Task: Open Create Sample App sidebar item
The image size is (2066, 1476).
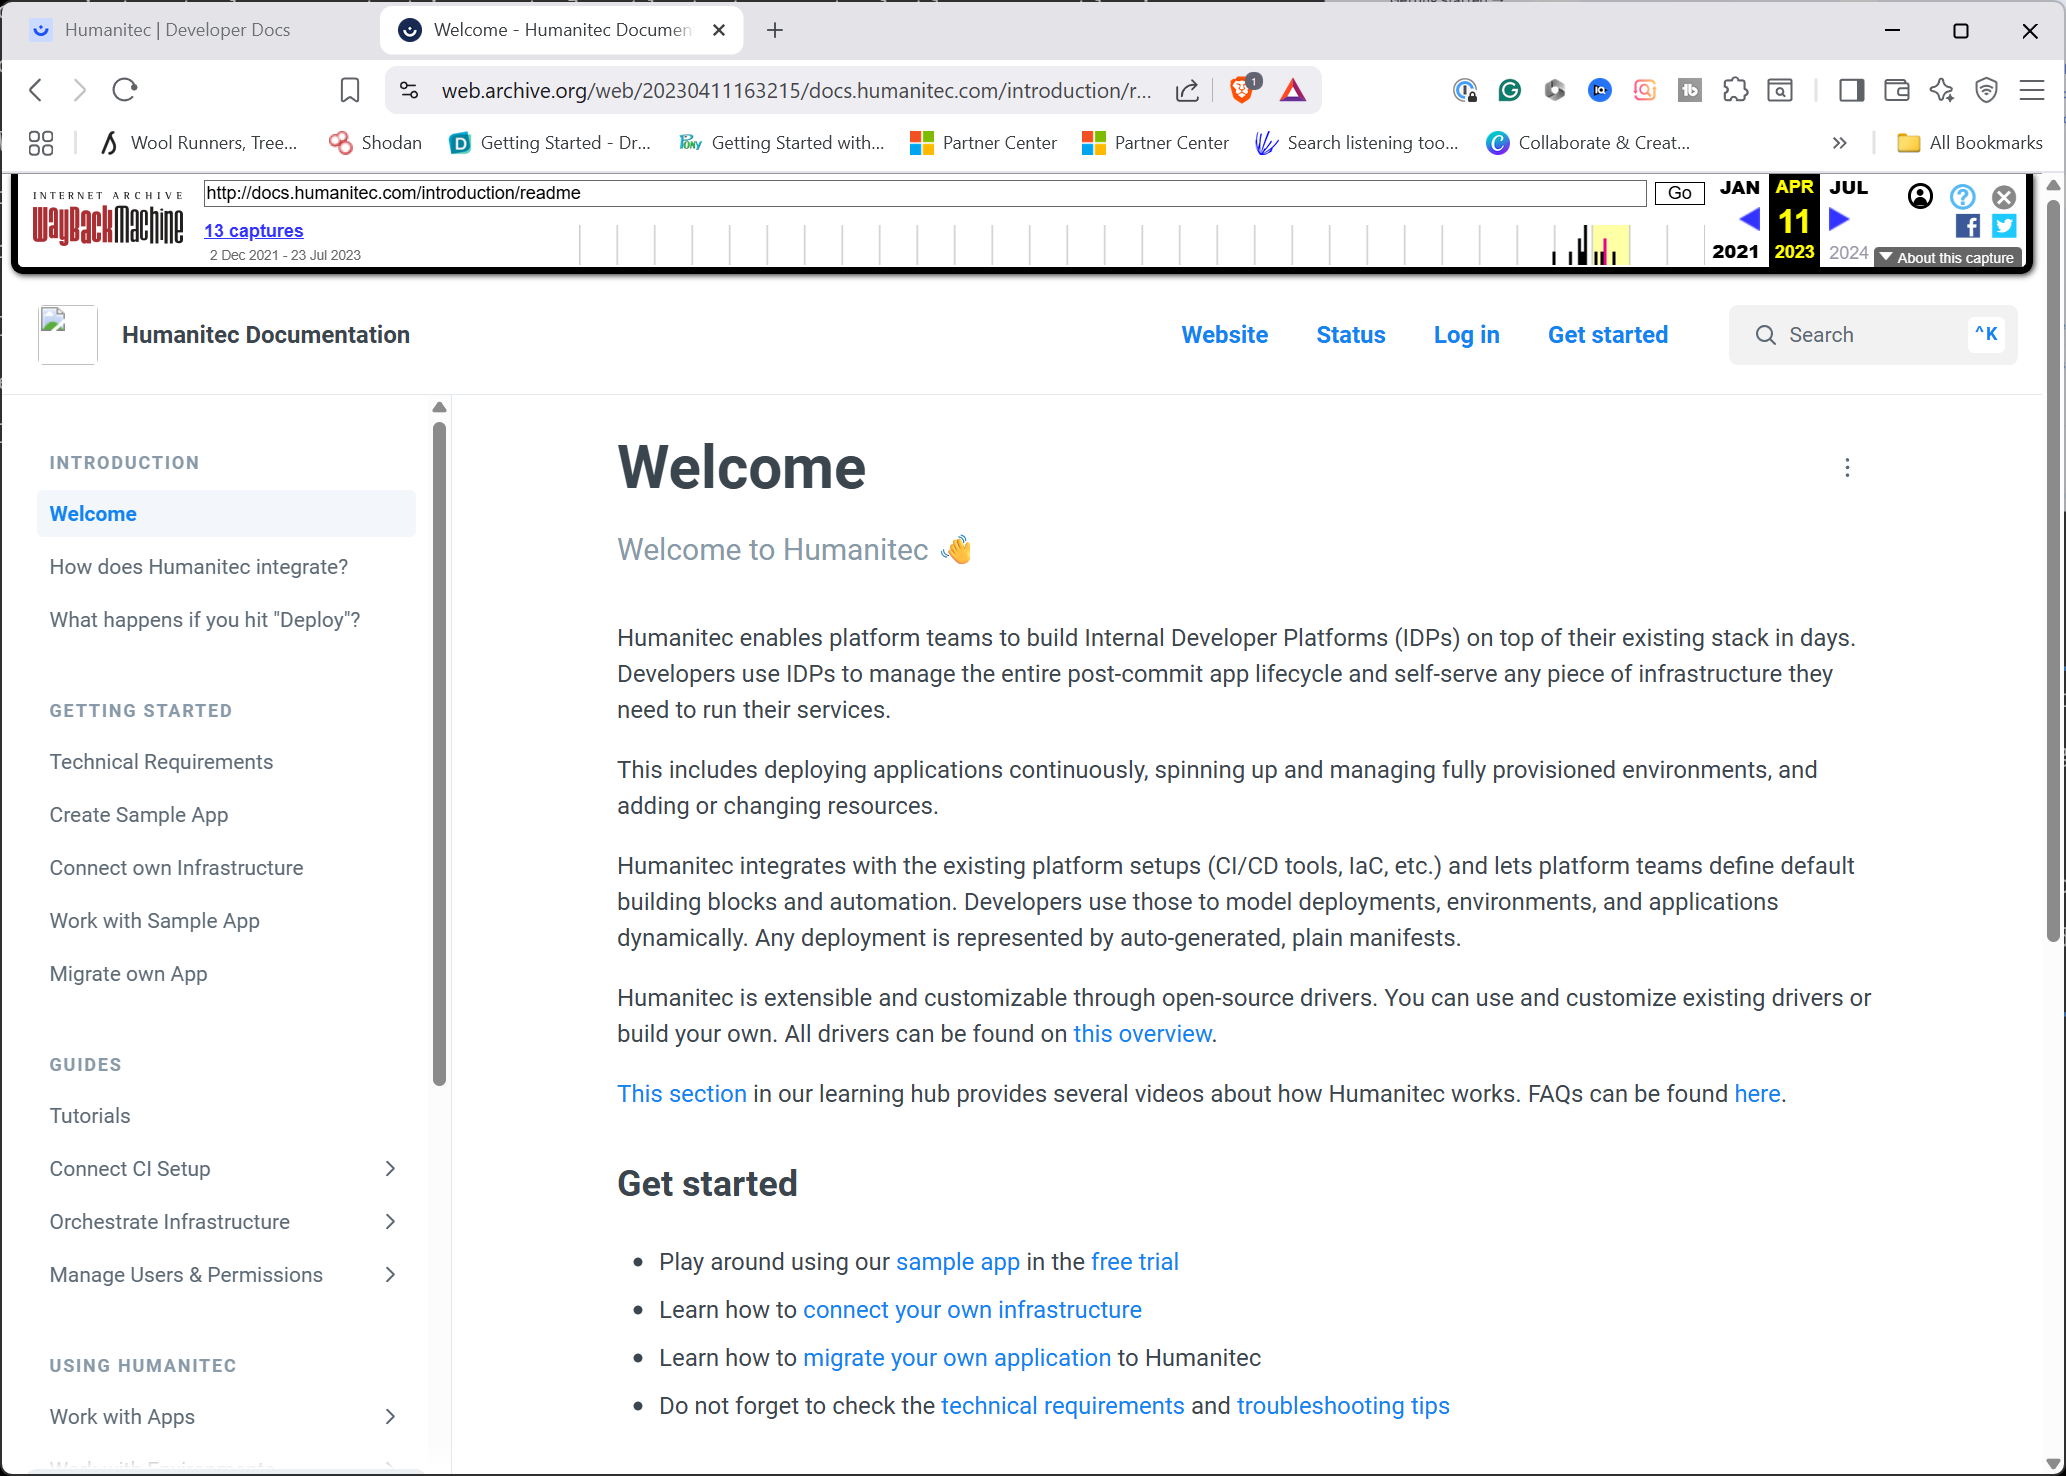Action: (139, 814)
